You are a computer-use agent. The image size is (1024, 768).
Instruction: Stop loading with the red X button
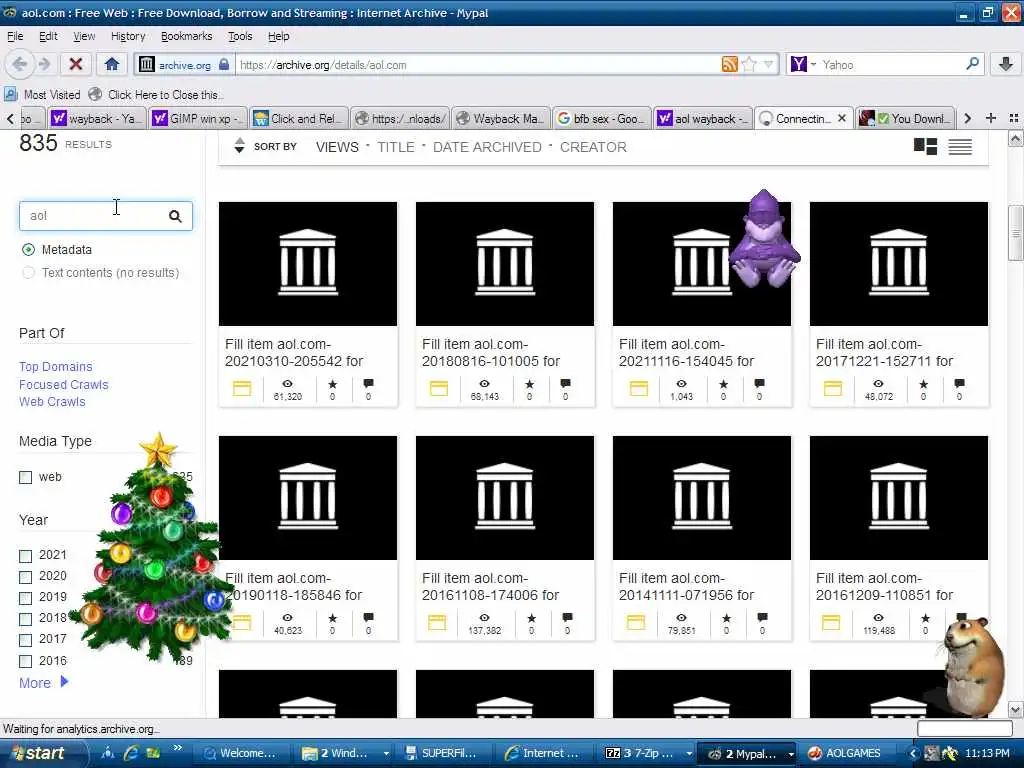[76, 64]
